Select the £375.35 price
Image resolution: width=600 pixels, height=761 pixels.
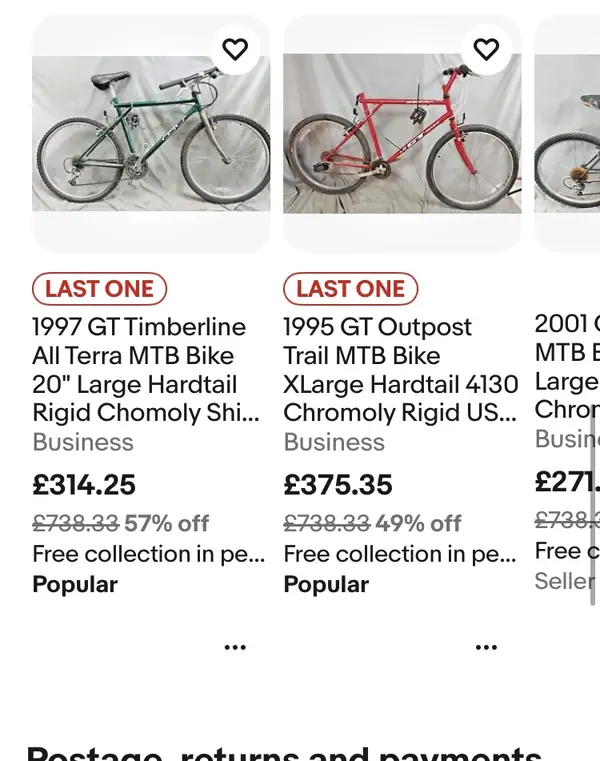point(338,485)
